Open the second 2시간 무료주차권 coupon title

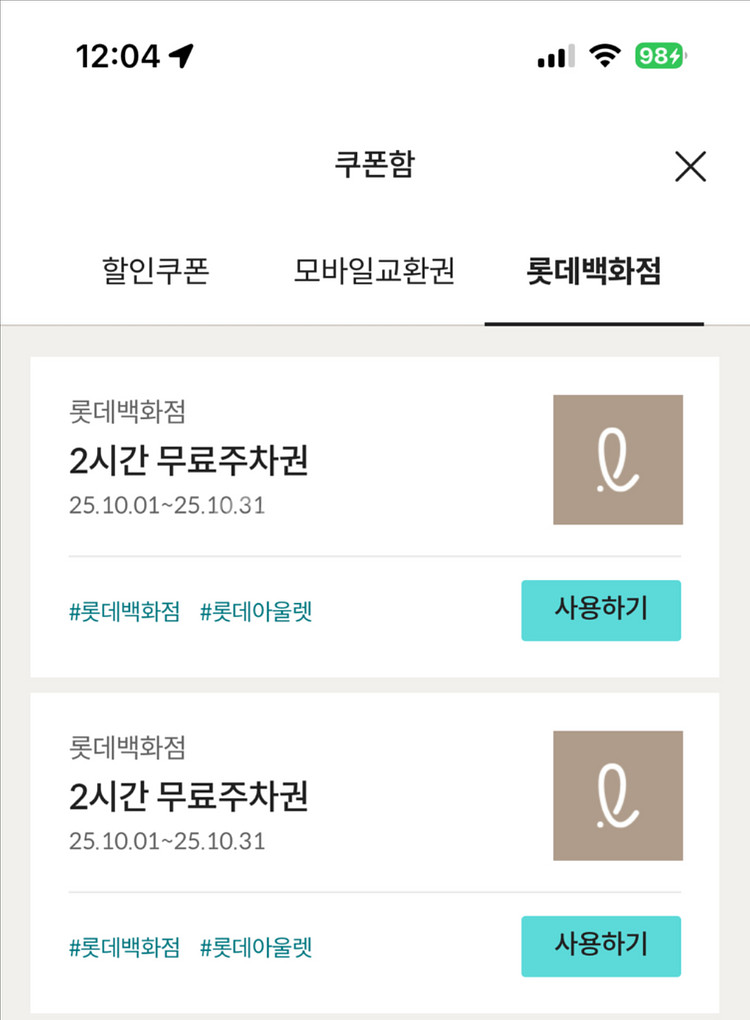pyautogui.click(x=189, y=797)
